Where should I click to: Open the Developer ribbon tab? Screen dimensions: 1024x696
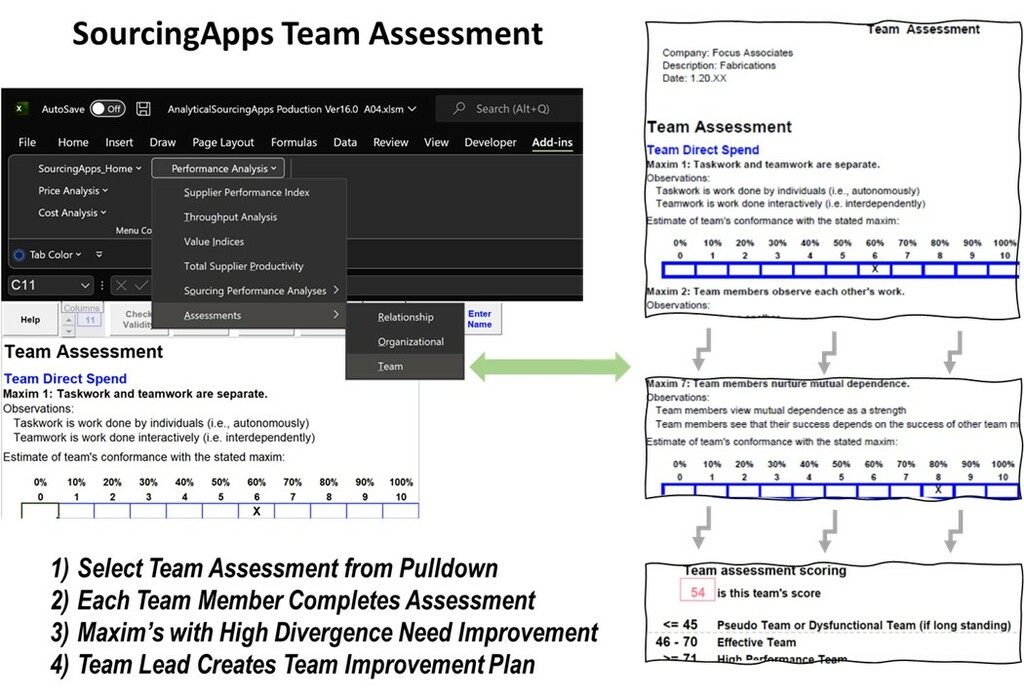[490, 142]
